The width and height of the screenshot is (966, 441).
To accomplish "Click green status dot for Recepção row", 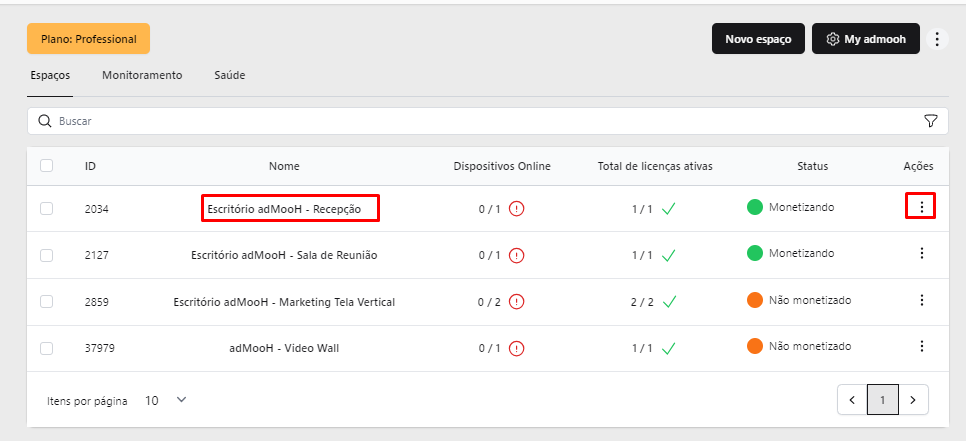I will [755, 208].
